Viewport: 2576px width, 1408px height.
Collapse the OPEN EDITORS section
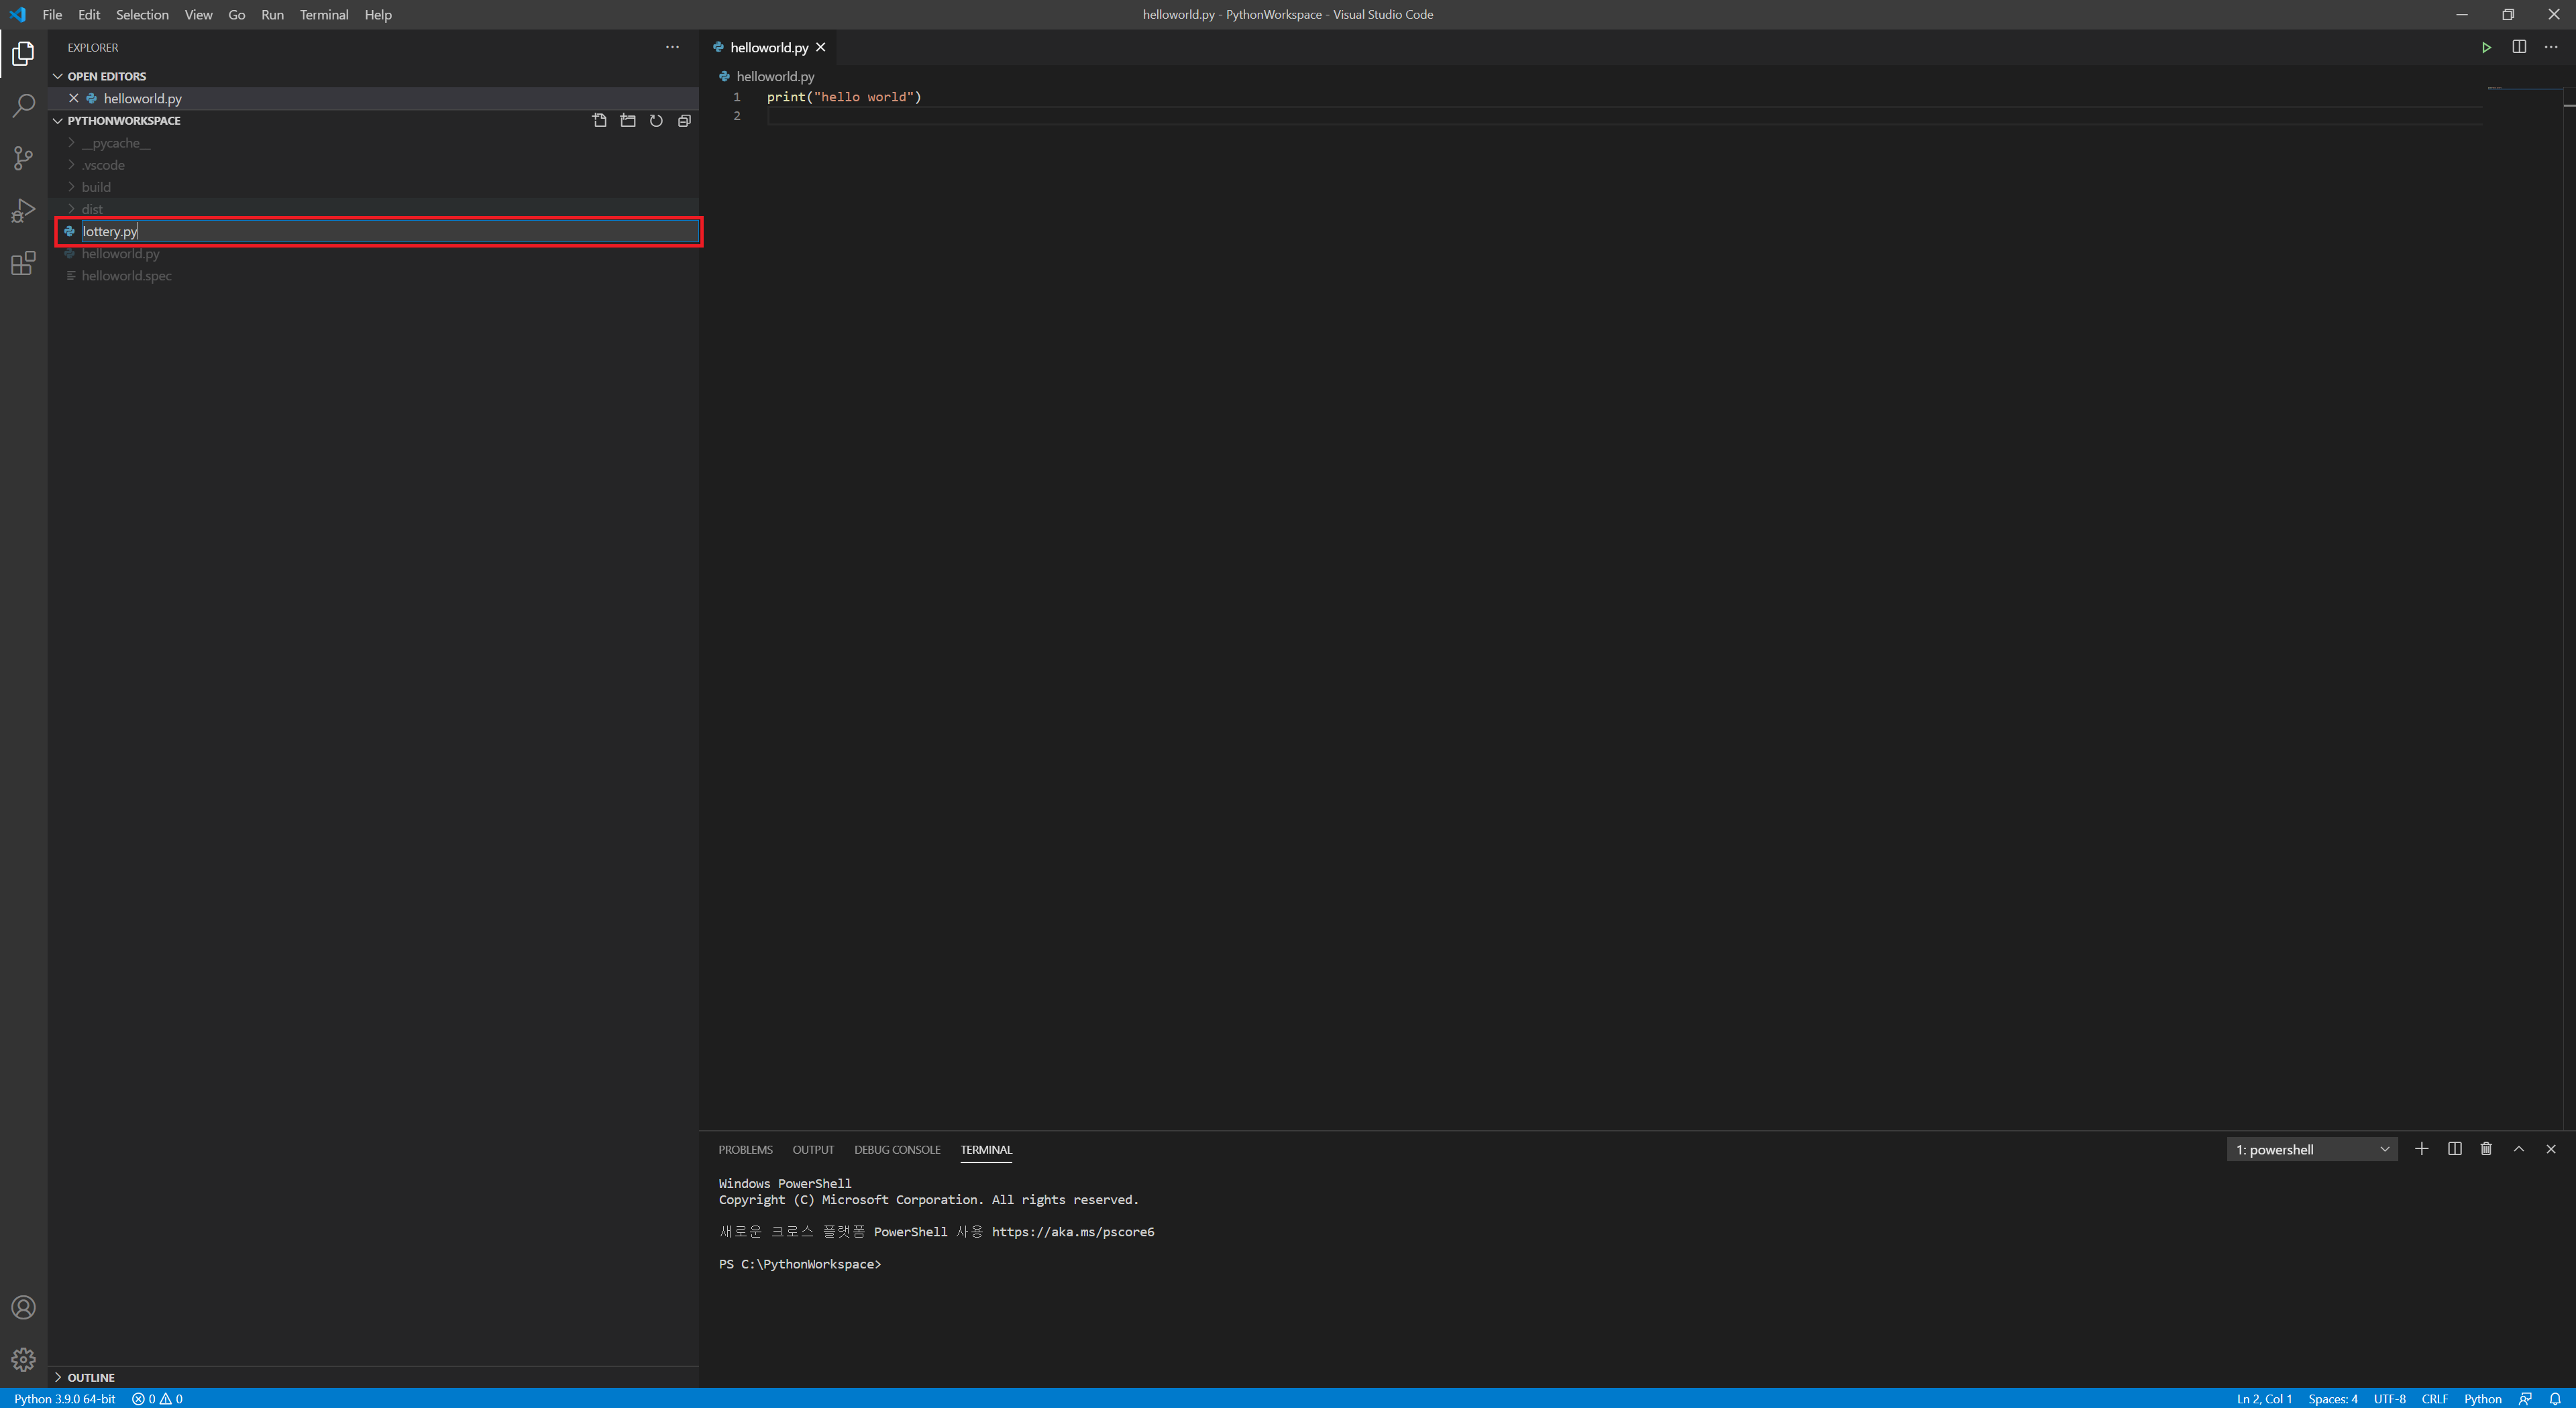coord(106,76)
